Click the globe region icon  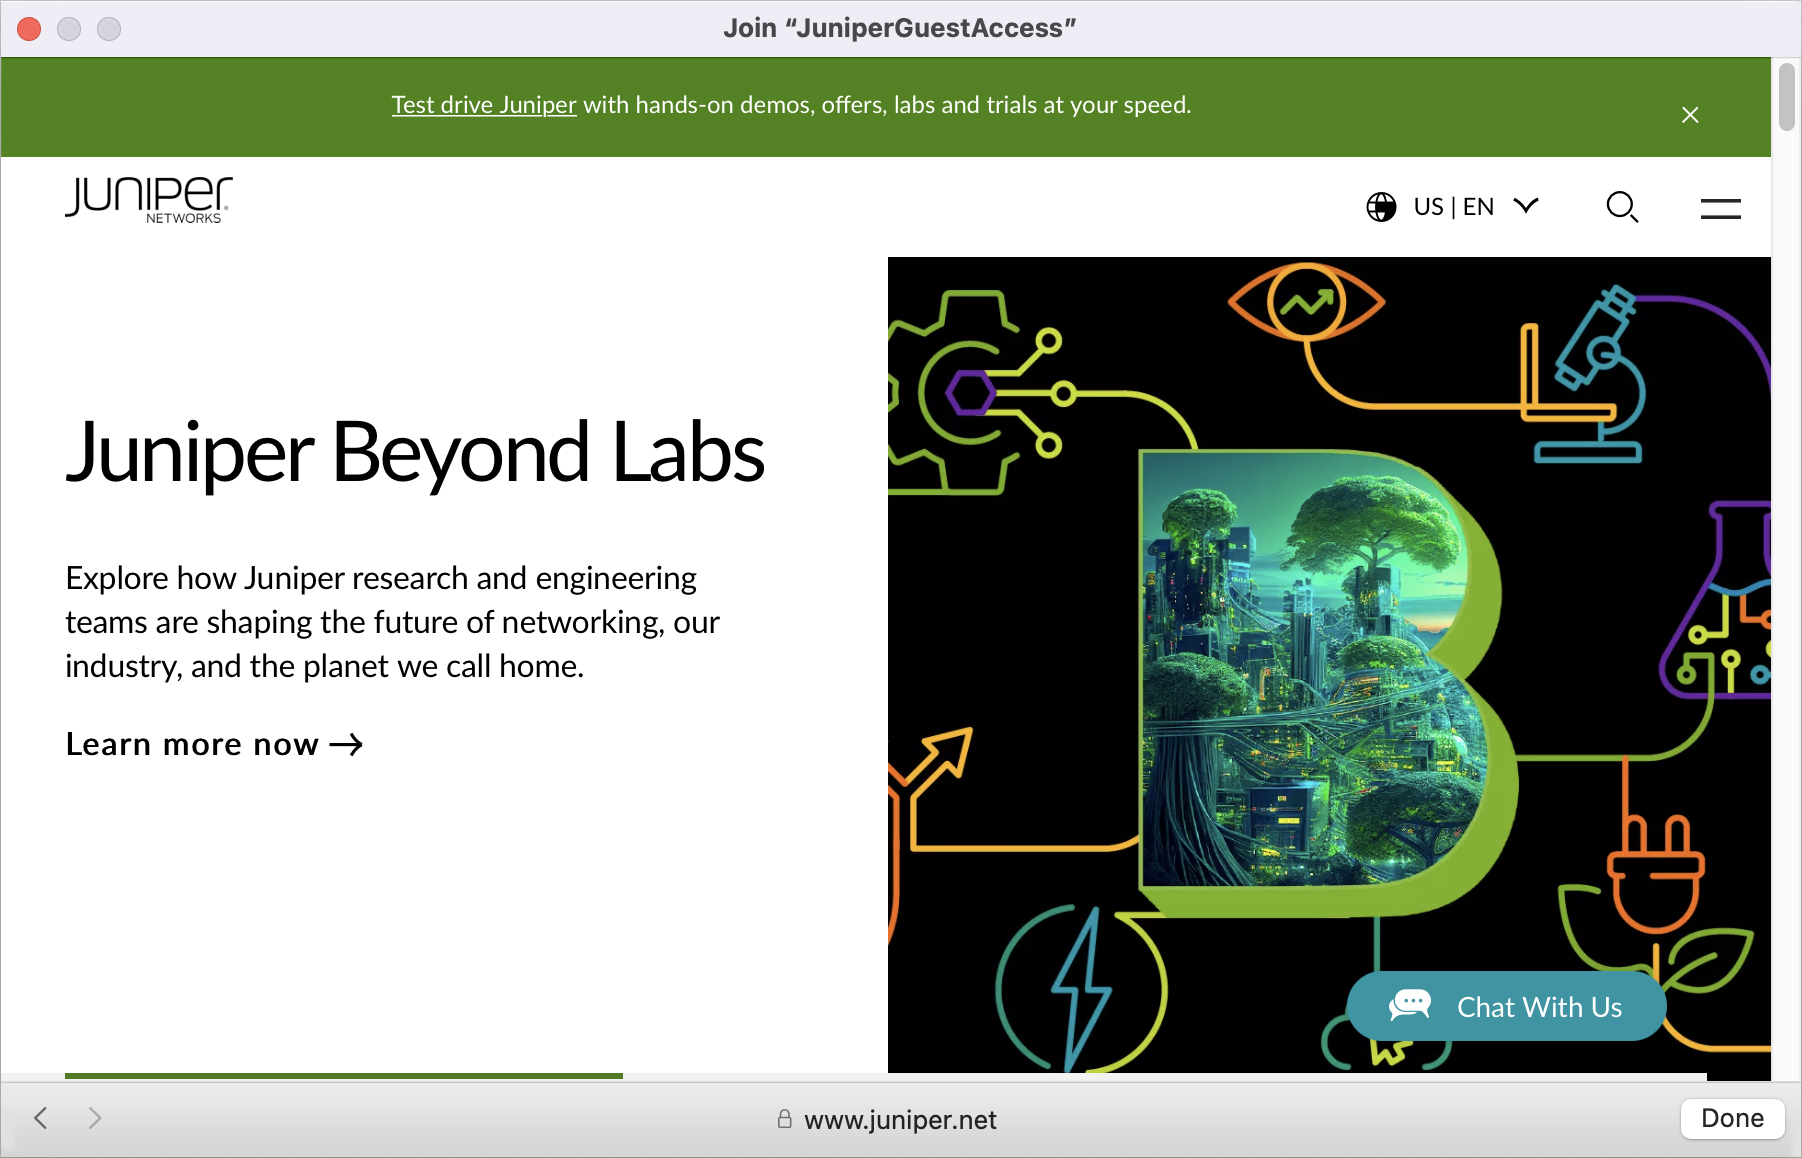tap(1381, 207)
